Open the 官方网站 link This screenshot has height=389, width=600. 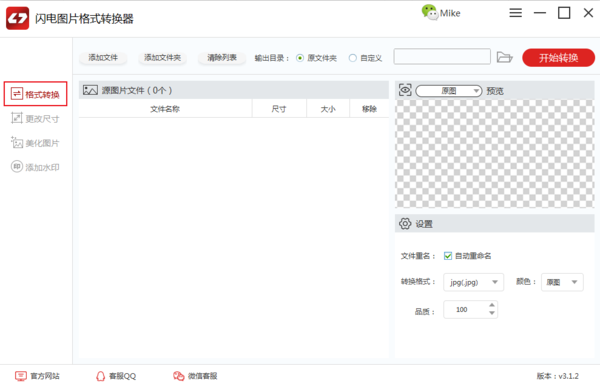[x=37, y=376]
